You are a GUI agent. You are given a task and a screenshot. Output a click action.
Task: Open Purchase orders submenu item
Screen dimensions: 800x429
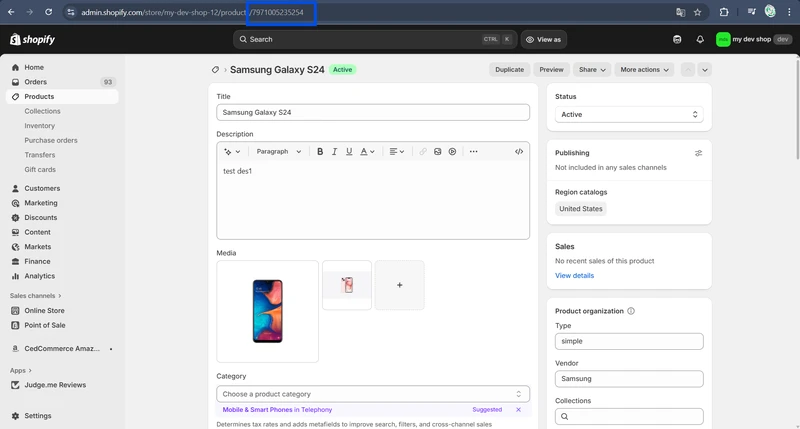pyautogui.click(x=51, y=140)
